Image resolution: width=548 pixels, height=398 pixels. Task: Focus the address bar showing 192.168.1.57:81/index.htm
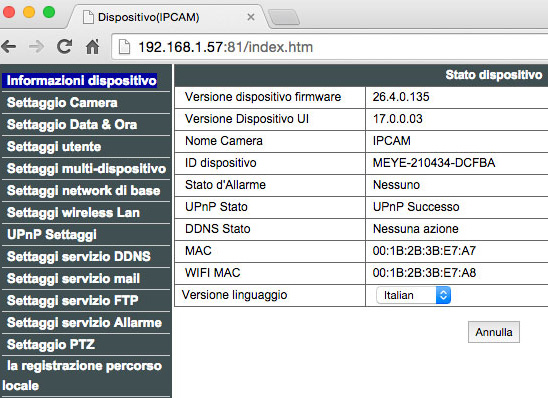click(x=330, y=47)
